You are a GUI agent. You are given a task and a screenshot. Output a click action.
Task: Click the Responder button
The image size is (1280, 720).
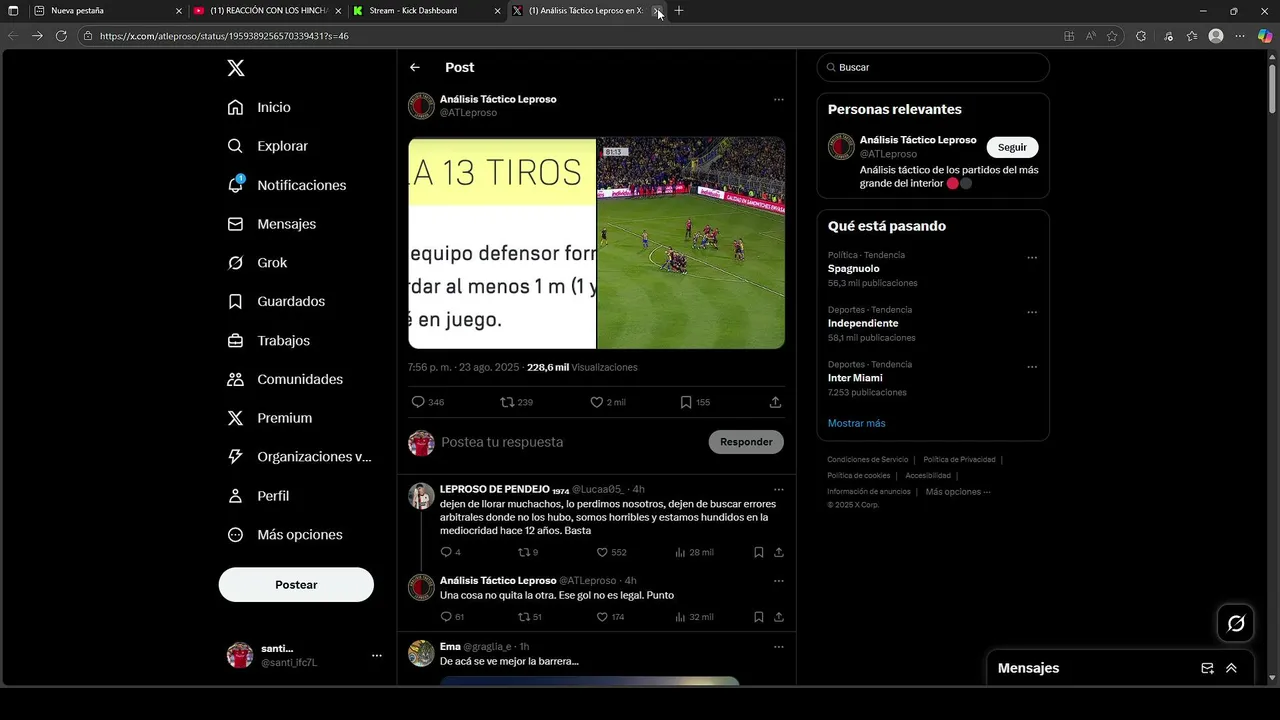tap(746, 442)
